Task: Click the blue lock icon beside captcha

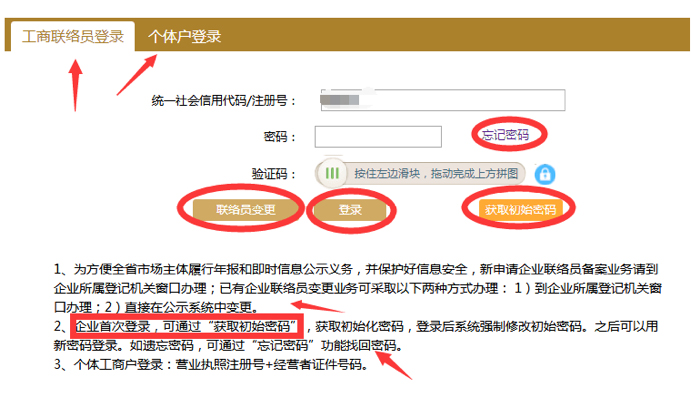Action: point(544,173)
